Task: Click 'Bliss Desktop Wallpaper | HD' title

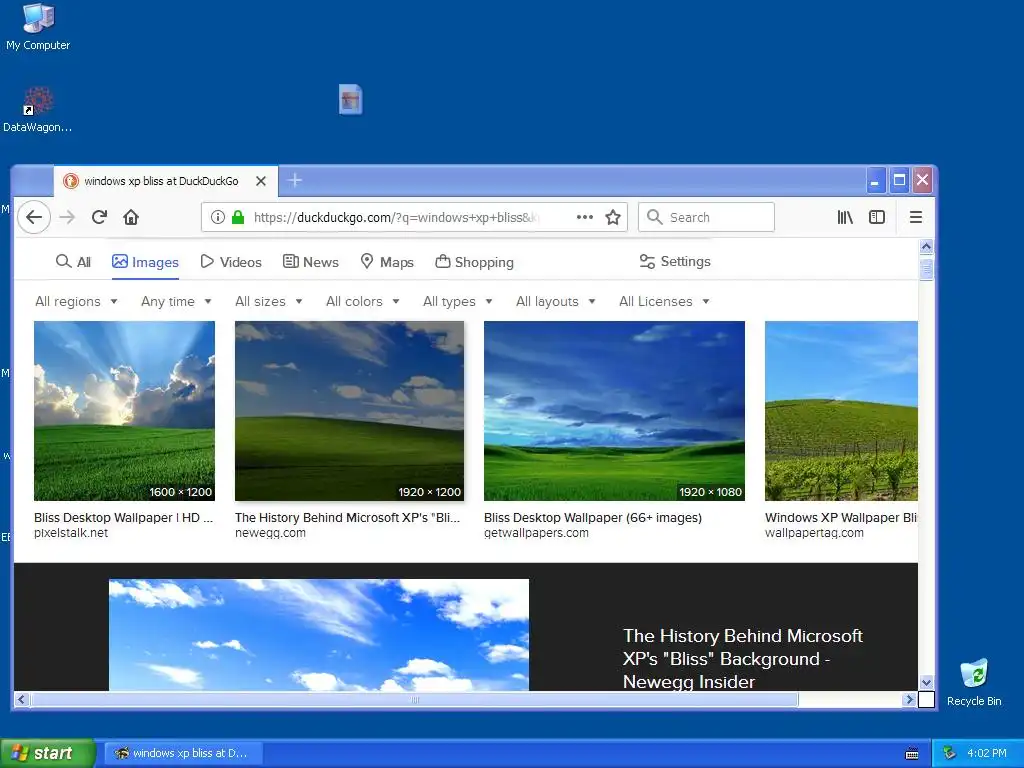Action: click(x=123, y=517)
